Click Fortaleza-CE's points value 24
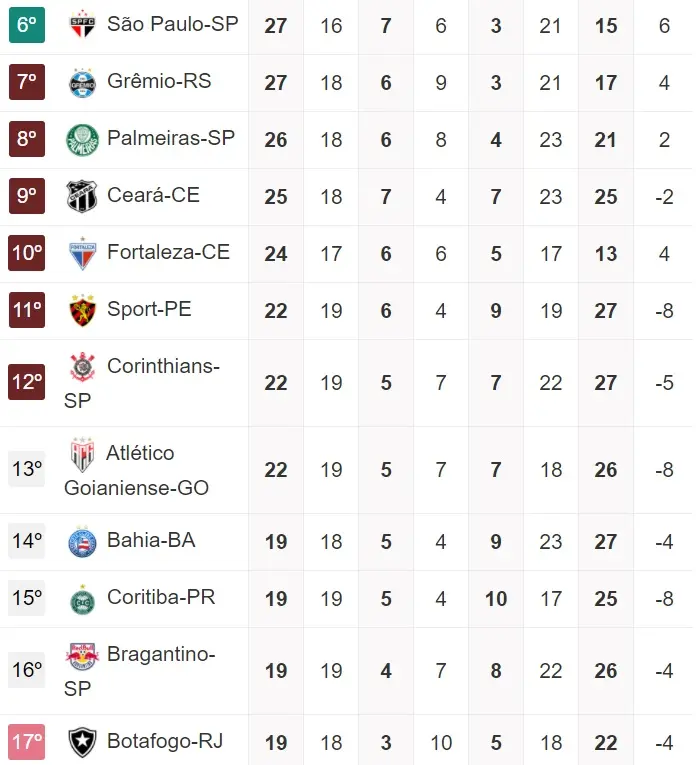This screenshot has height=765, width=696. click(x=276, y=254)
